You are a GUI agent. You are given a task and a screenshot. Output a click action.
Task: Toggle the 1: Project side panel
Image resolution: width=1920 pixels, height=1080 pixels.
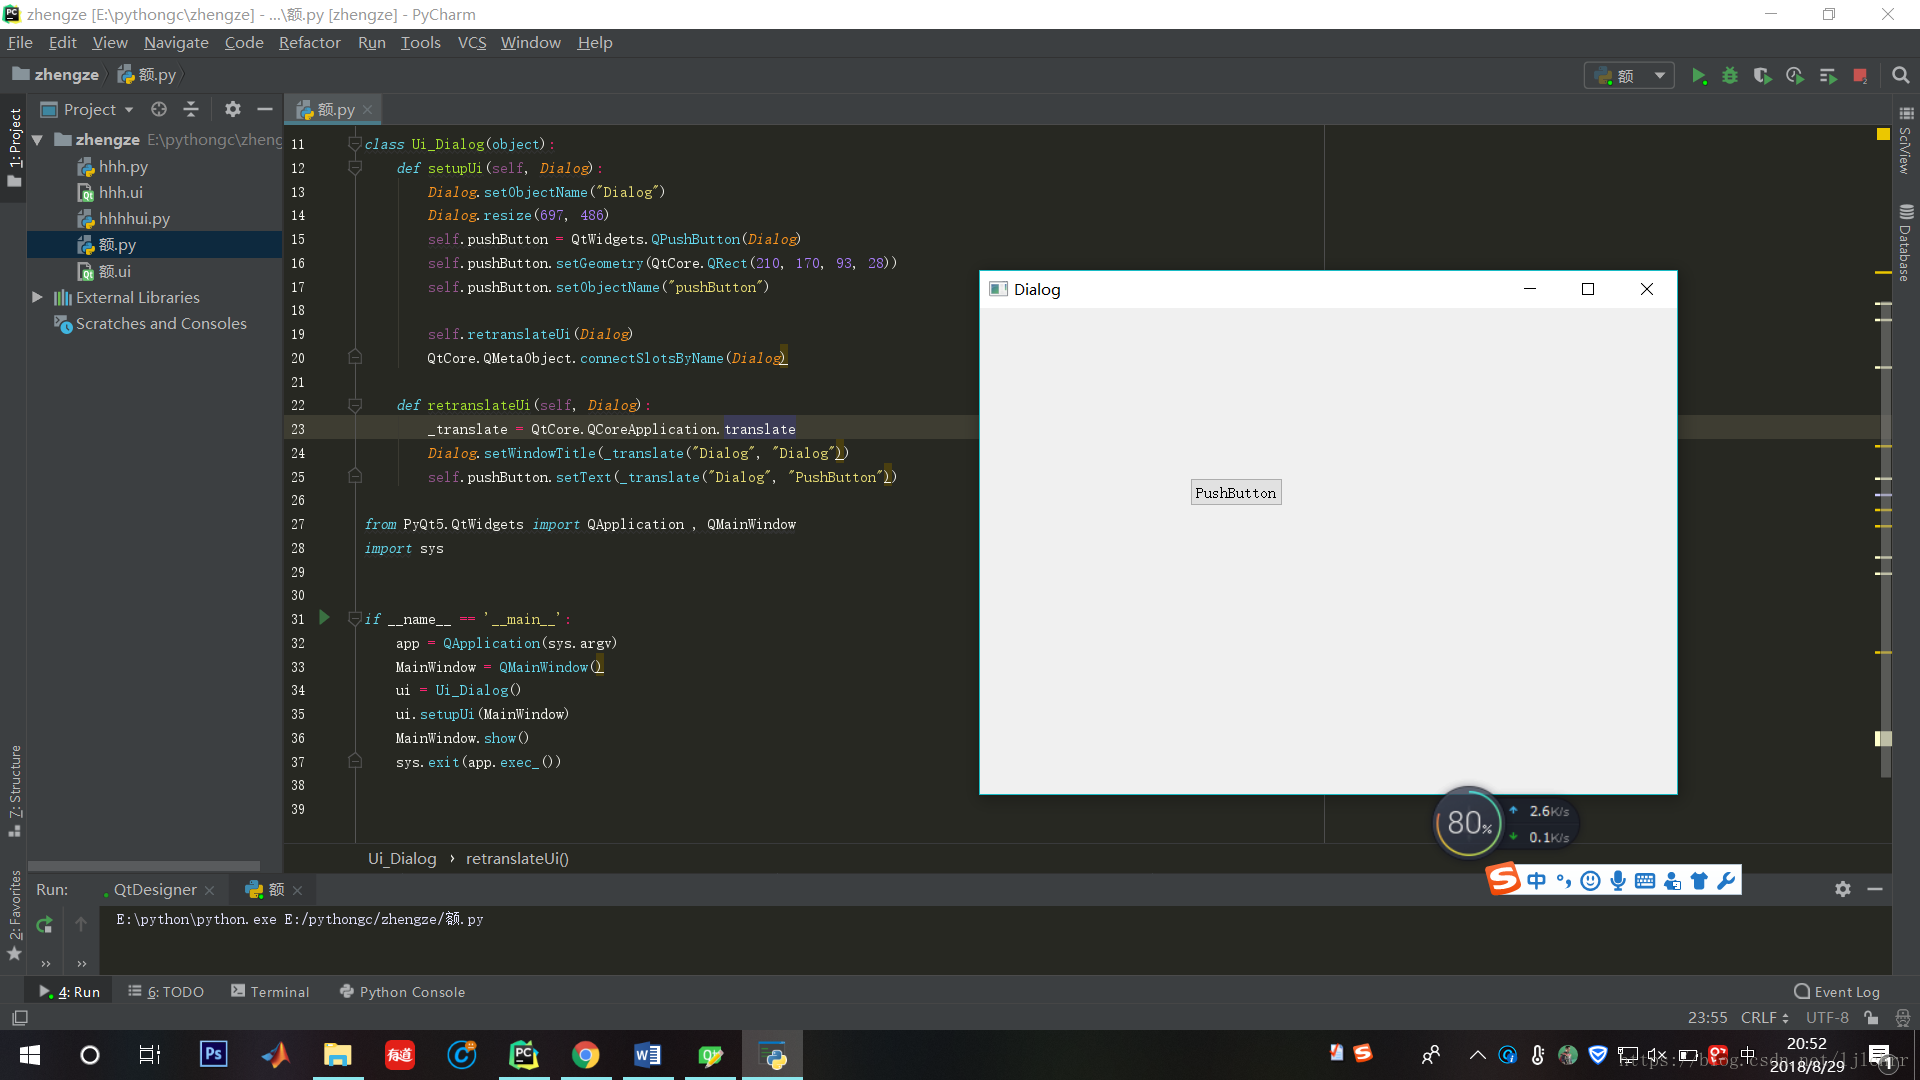pos(14,145)
